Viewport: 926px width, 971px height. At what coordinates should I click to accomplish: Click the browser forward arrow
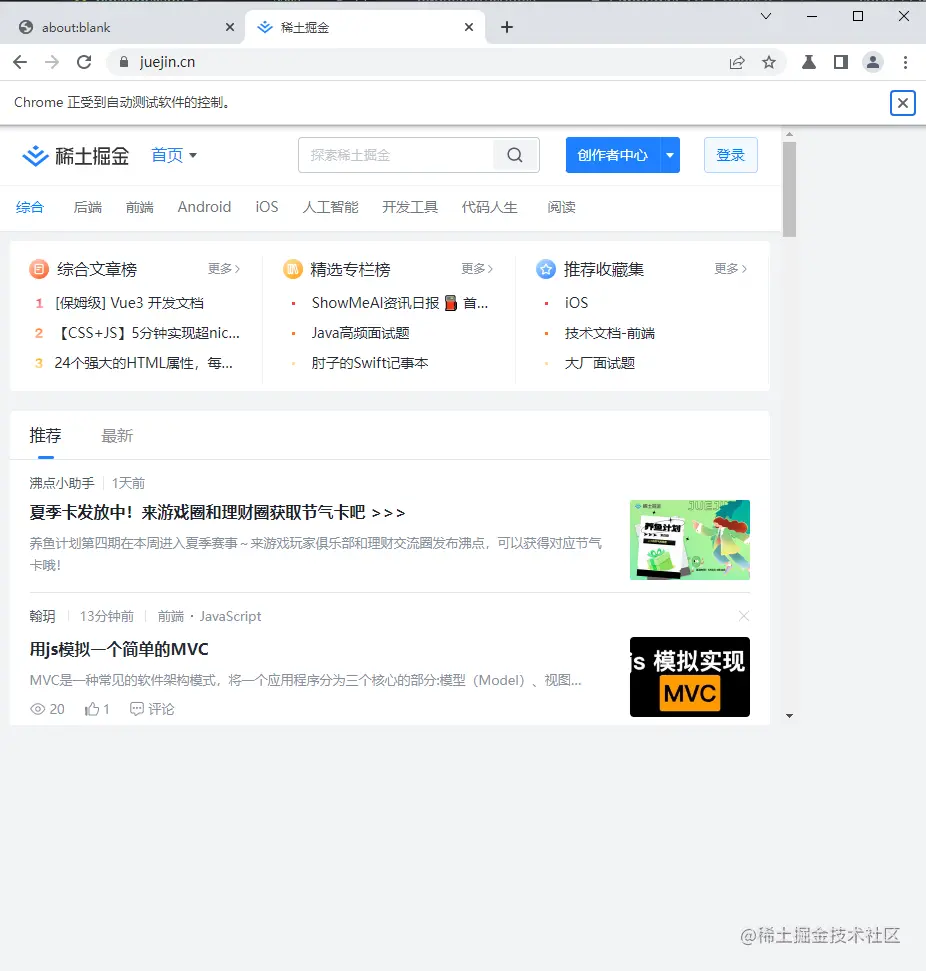tap(52, 62)
